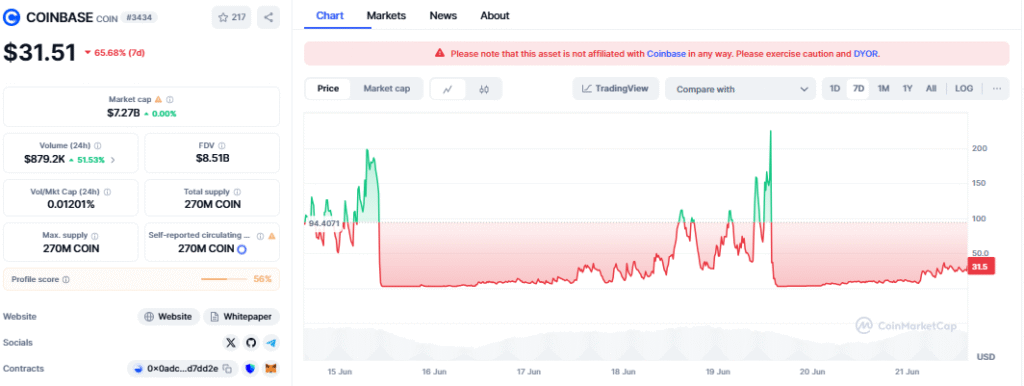1024x386 pixels.
Task: Switch to the Markets tab
Action: 386,16
